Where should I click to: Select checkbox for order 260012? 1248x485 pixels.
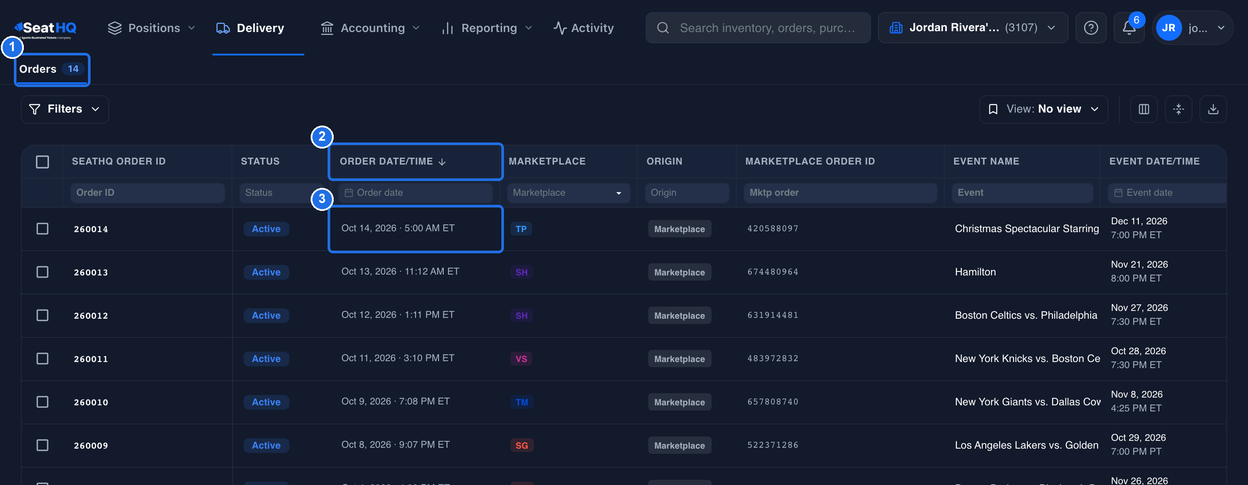tap(42, 315)
